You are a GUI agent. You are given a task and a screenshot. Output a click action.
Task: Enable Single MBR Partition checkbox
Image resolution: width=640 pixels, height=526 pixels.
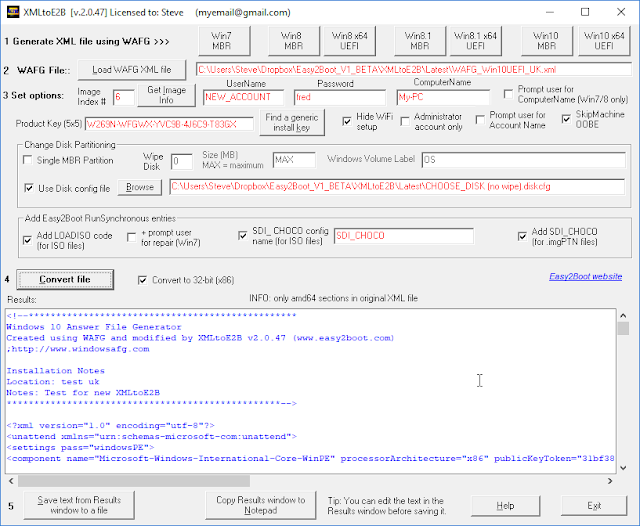click(x=28, y=160)
